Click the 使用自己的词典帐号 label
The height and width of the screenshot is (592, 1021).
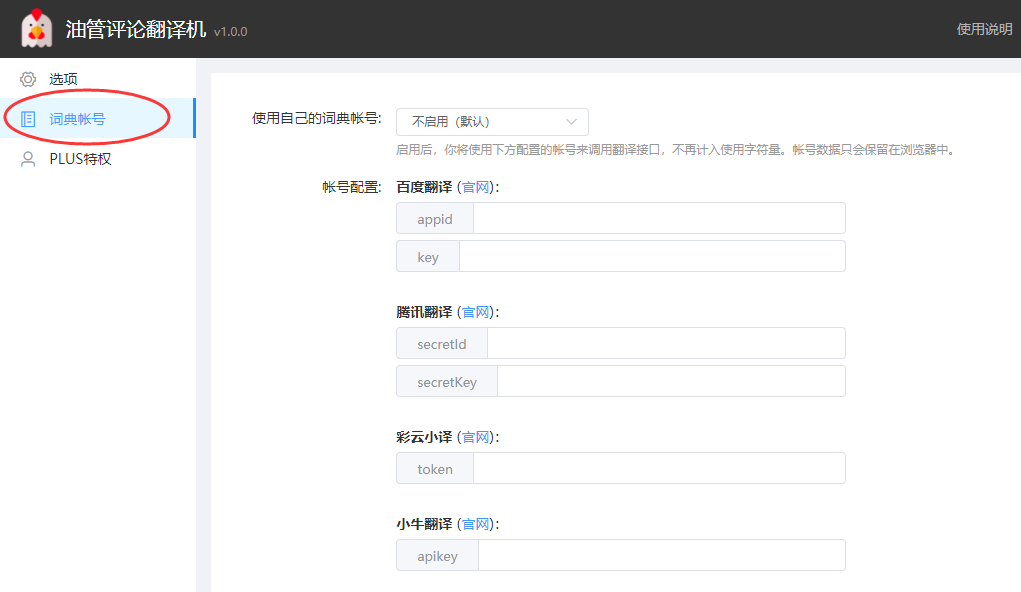pyautogui.click(x=317, y=119)
